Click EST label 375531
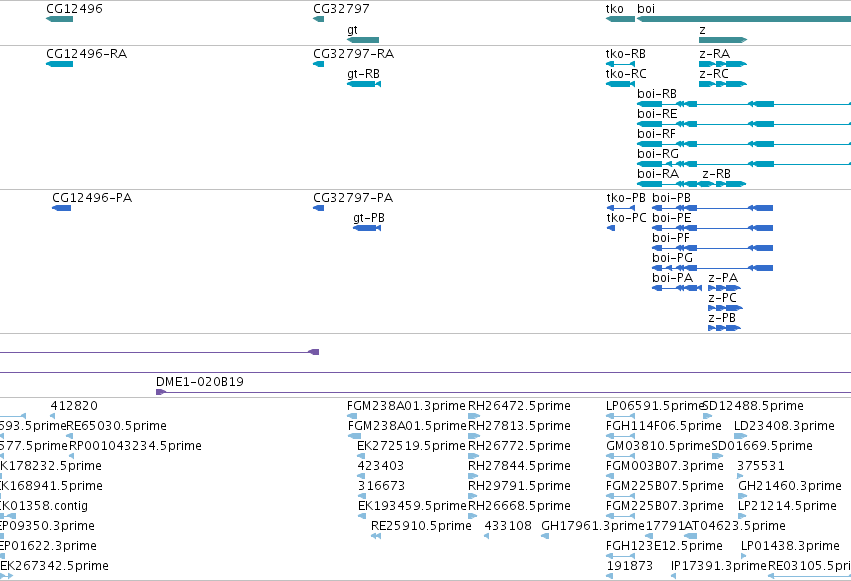The width and height of the screenshot is (851, 581). (x=760, y=466)
